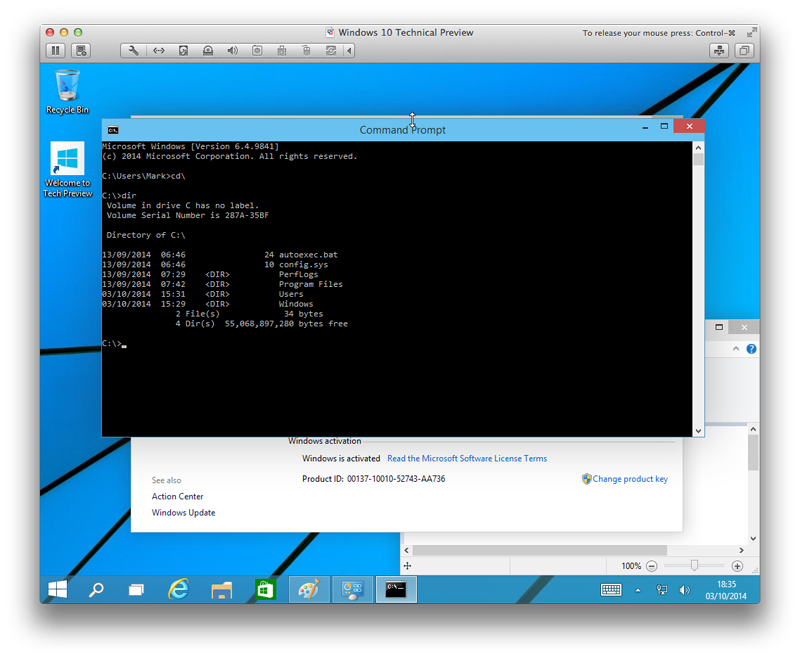800x659 pixels.
Task: Open File Explorer from the taskbar
Action: point(222,589)
